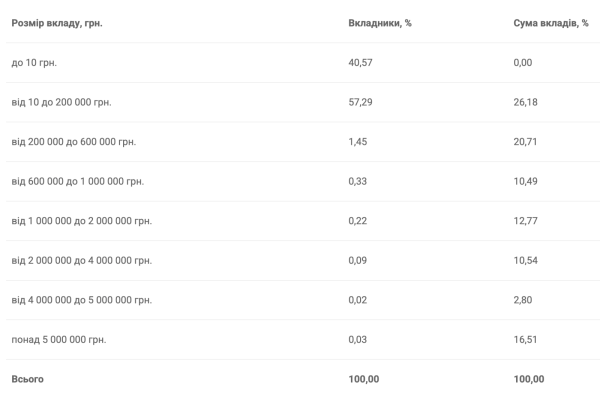Click the 16,51 deposit sum value

tap(525, 340)
